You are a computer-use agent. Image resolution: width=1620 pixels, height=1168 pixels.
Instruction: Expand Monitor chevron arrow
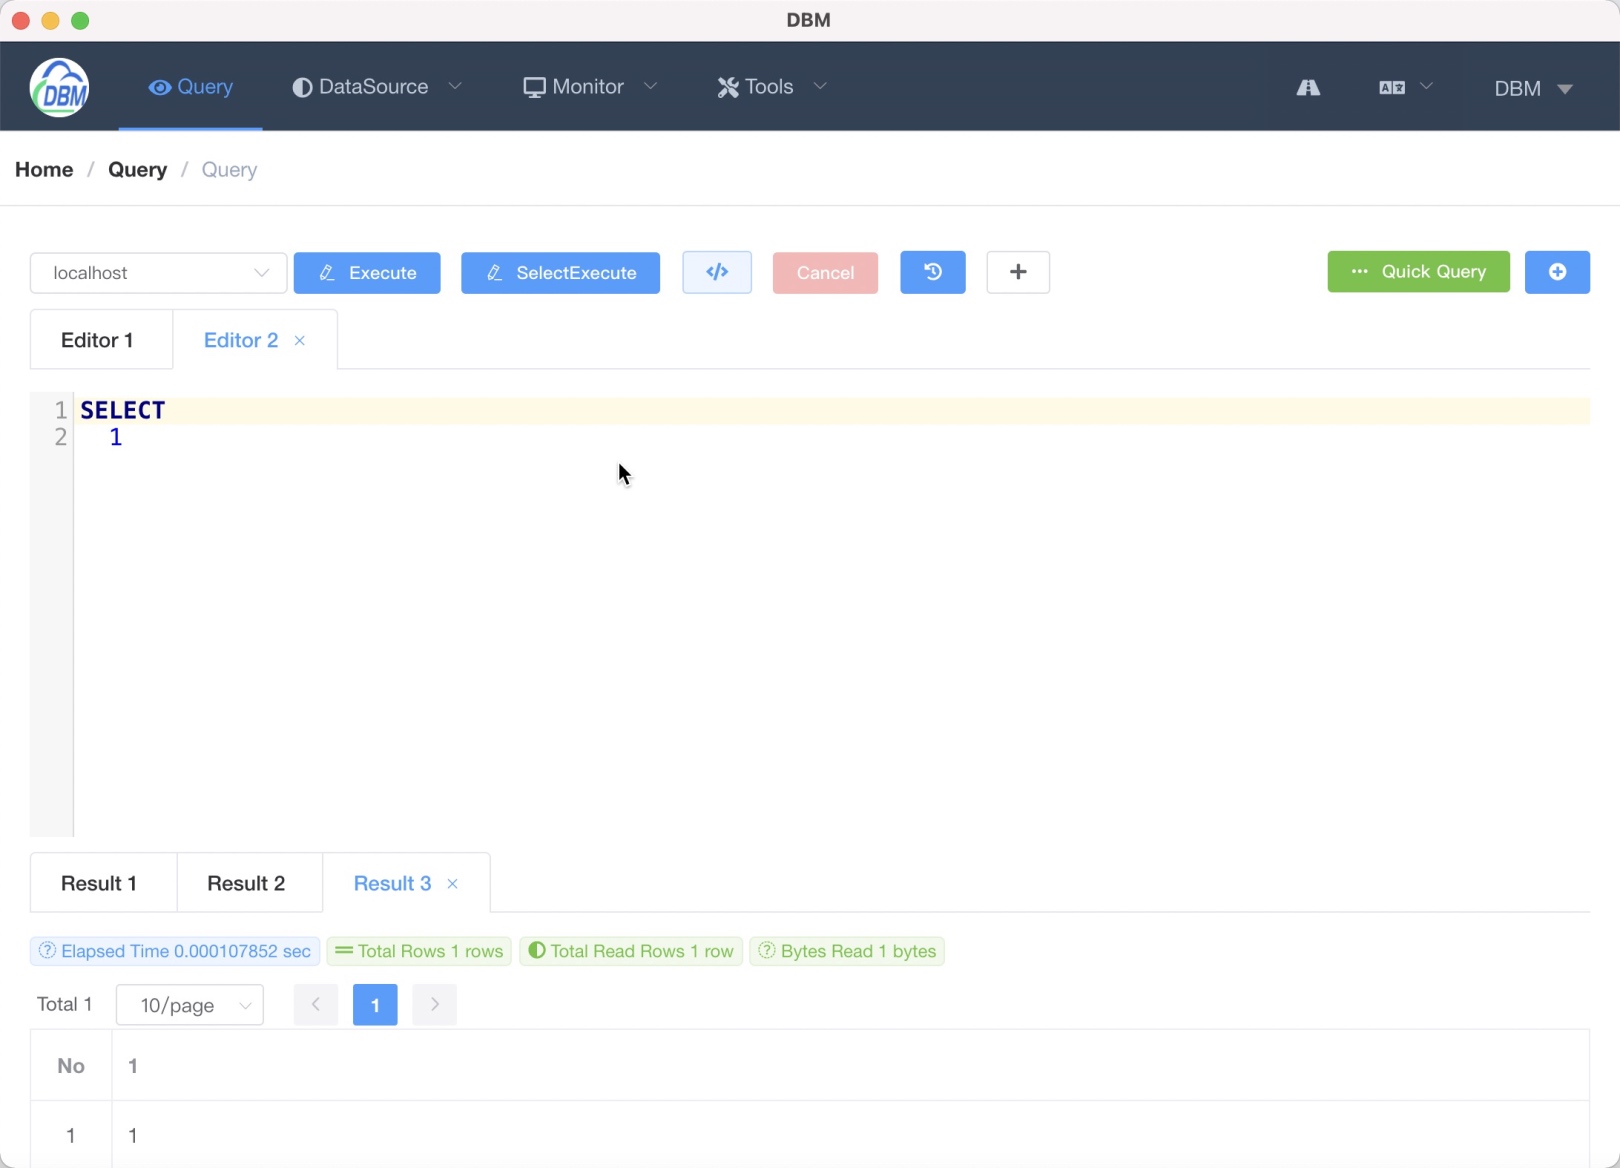650,86
